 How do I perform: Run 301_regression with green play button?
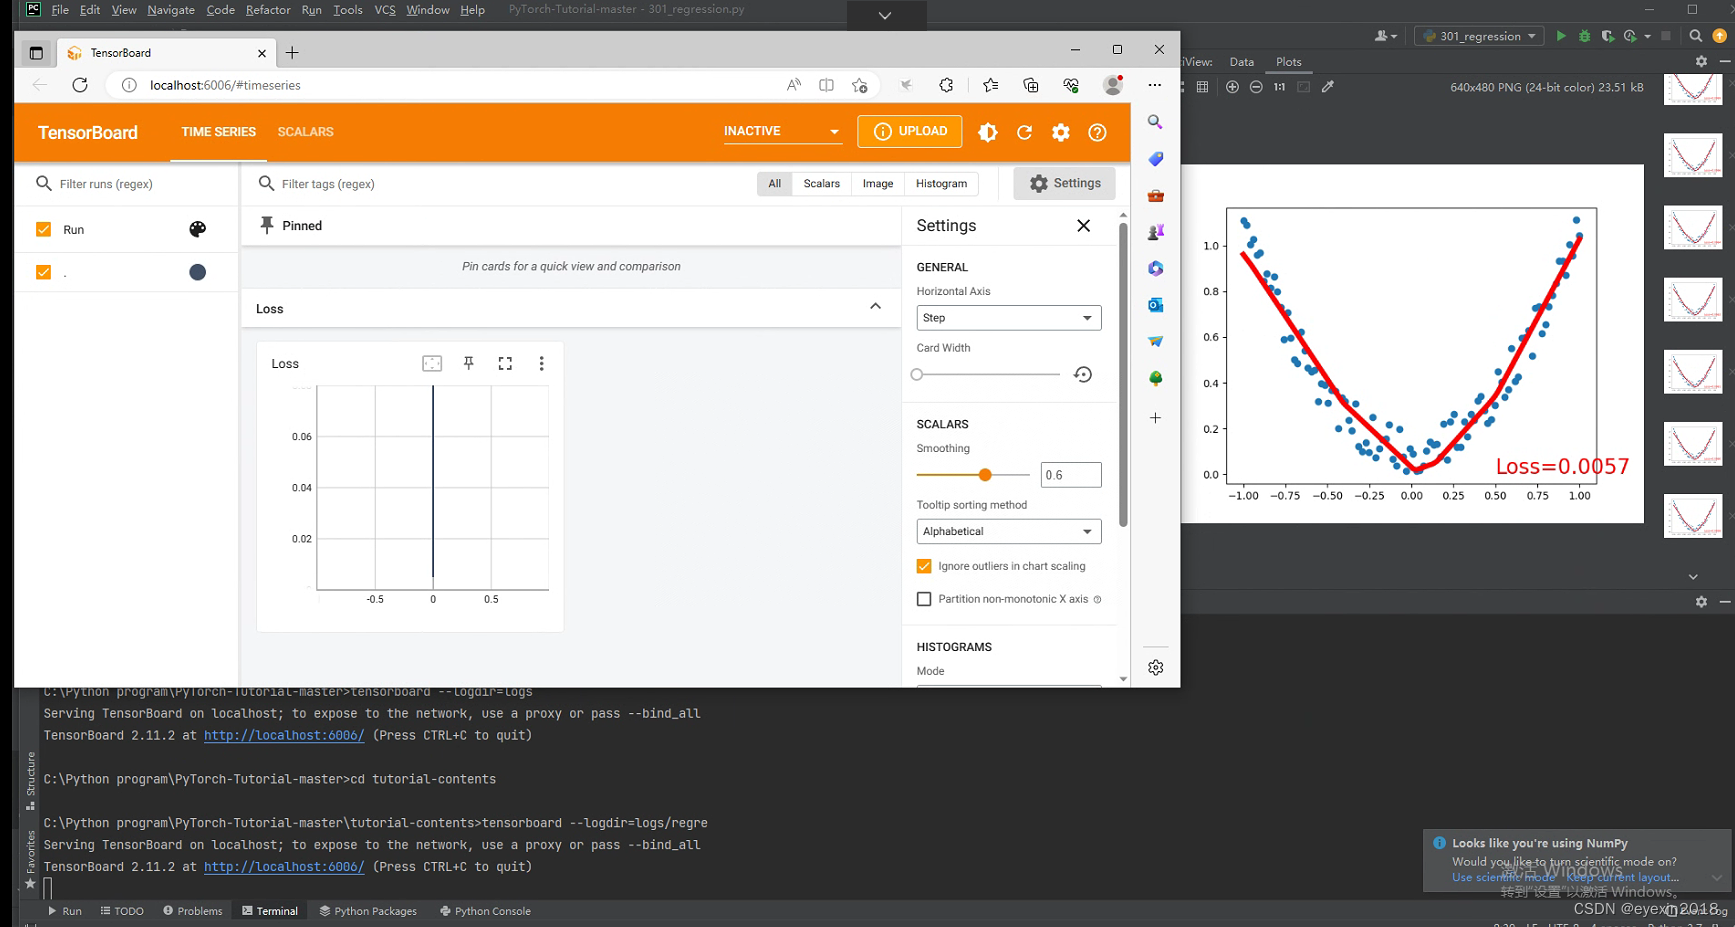[1560, 36]
